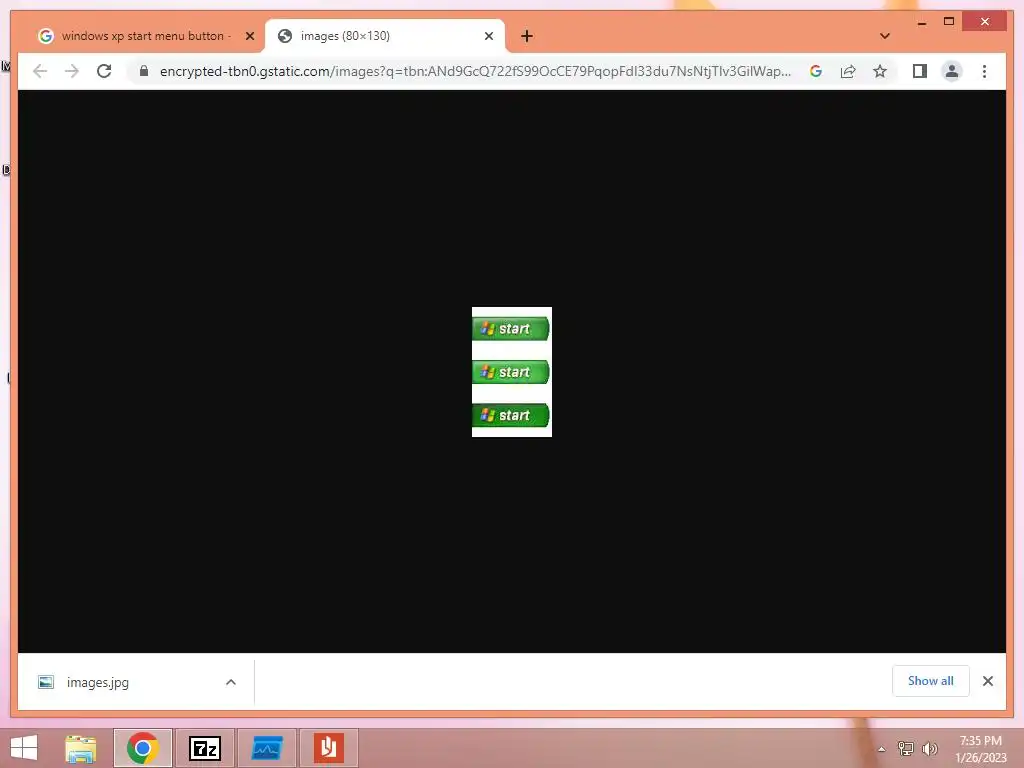This screenshot has height=768, width=1024.
Task: Open File Explorer from taskbar
Action: click(81, 748)
